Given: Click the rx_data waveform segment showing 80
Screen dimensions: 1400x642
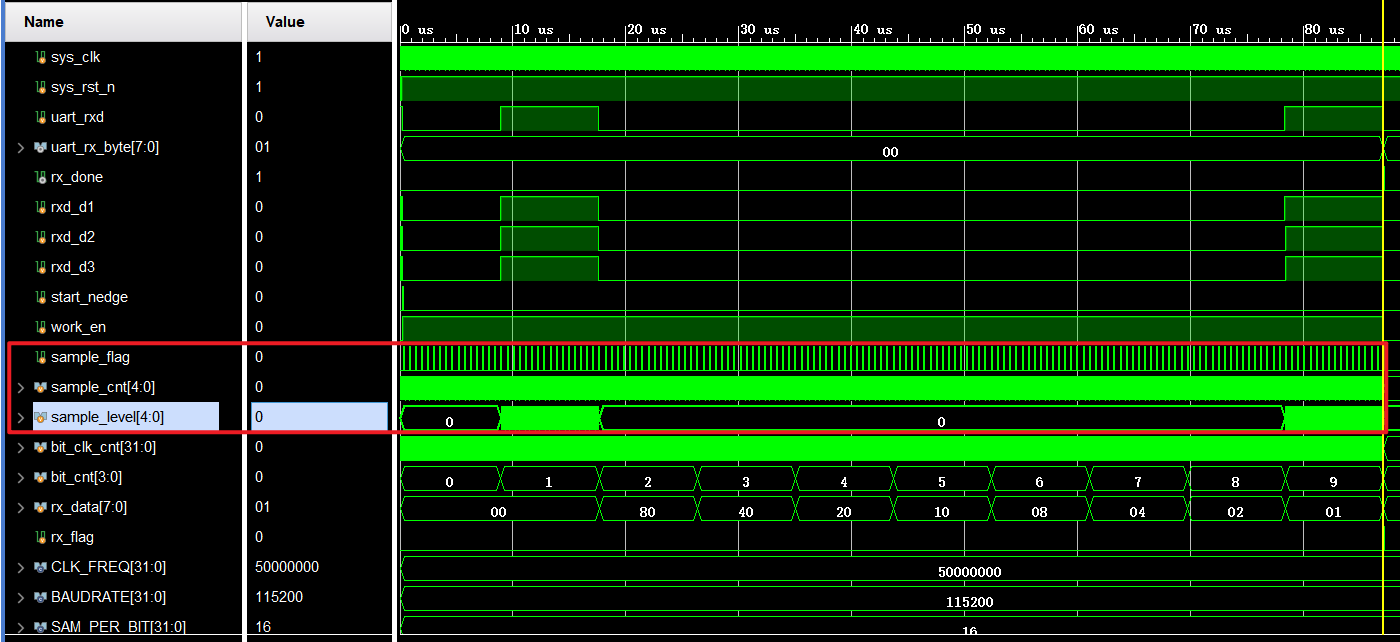Looking at the screenshot, I should coord(647,512).
